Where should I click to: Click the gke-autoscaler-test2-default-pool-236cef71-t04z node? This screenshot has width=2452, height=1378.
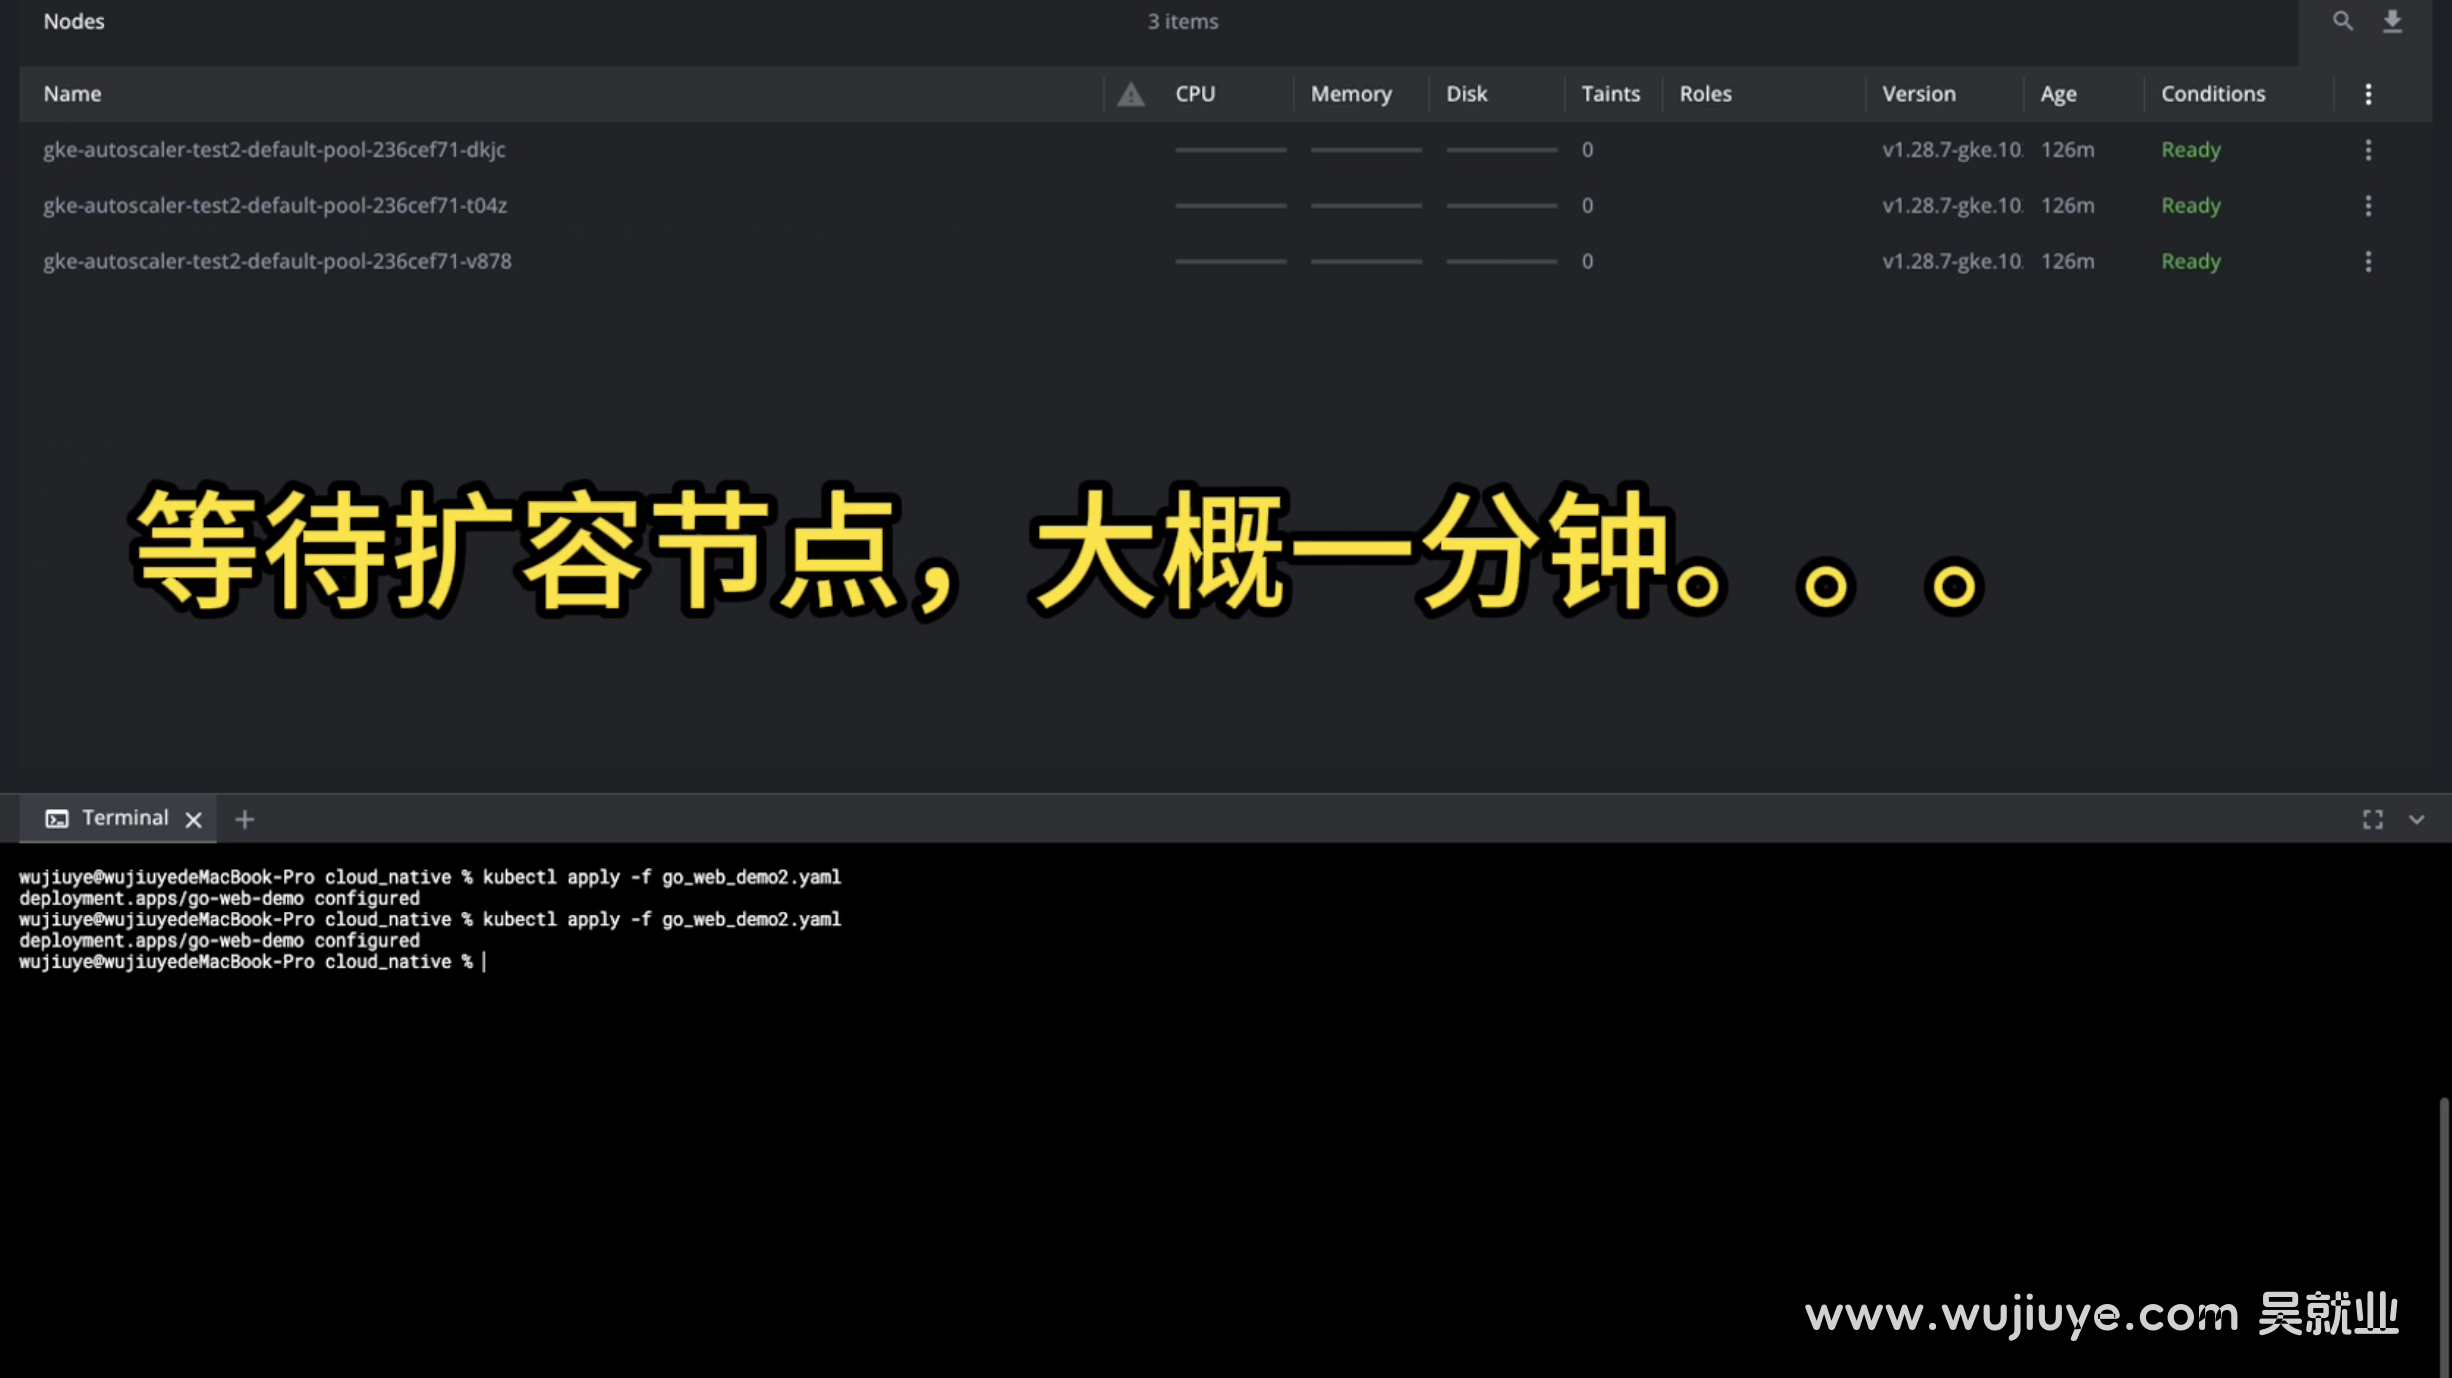(x=275, y=204)
